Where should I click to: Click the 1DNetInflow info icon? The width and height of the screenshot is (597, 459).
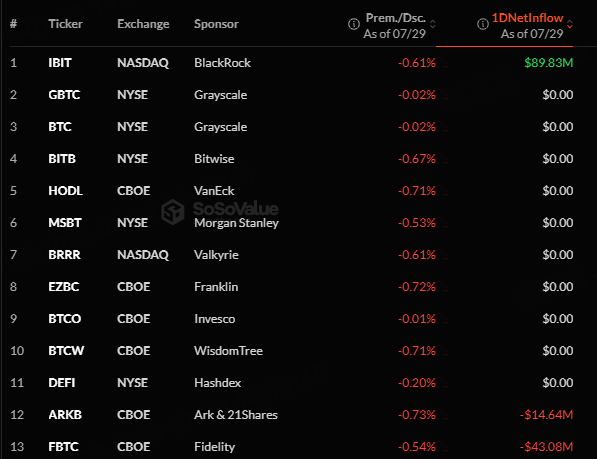[x=483, y=24]
